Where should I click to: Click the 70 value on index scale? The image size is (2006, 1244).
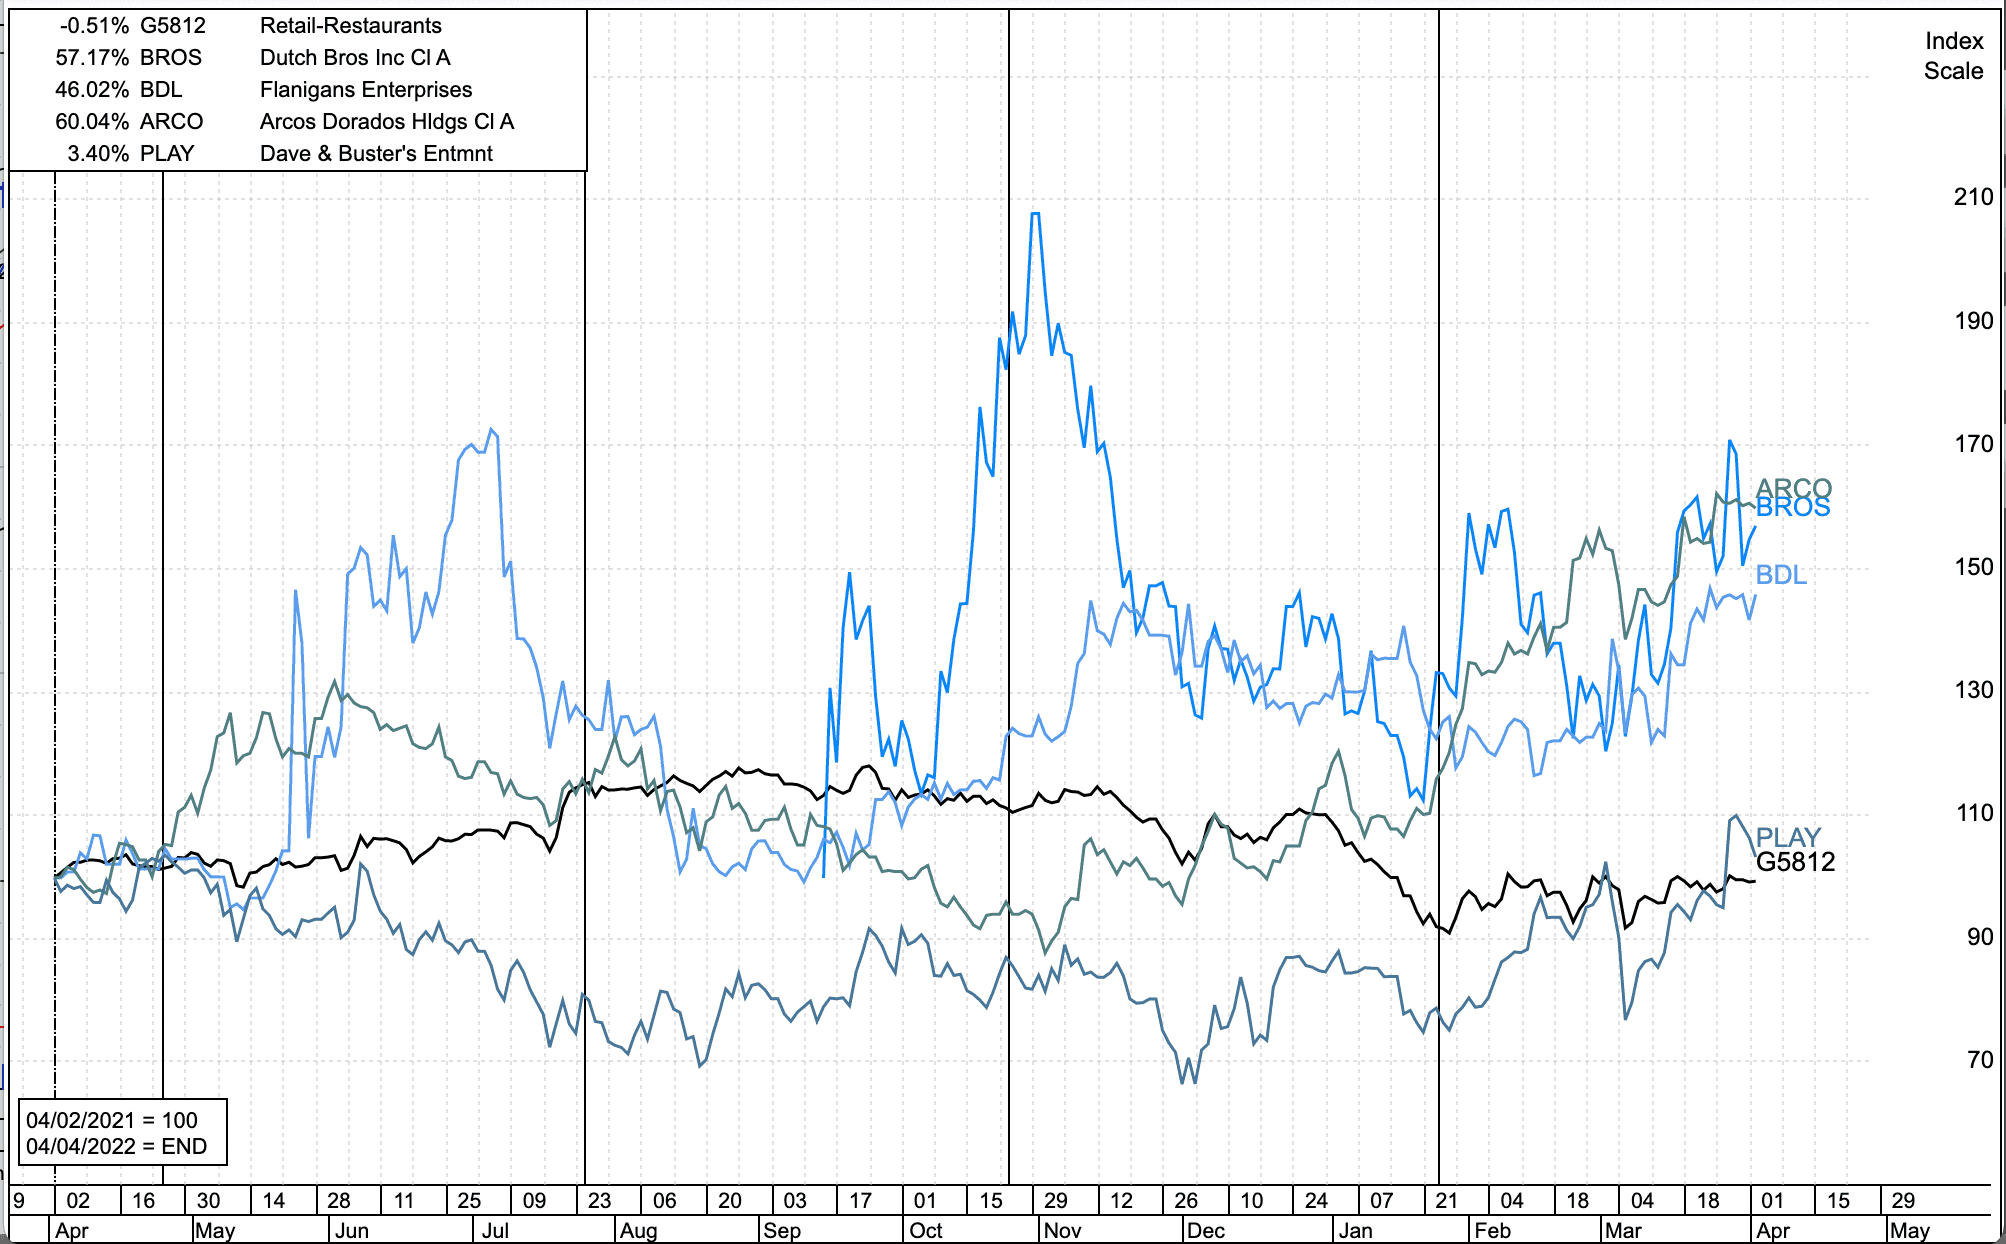click(1979, 1060)
